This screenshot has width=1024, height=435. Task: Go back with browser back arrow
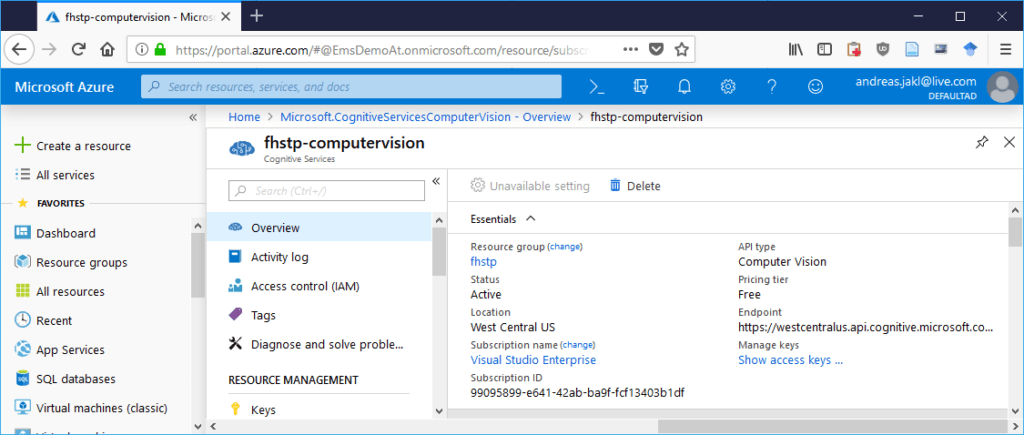[18, 49]
